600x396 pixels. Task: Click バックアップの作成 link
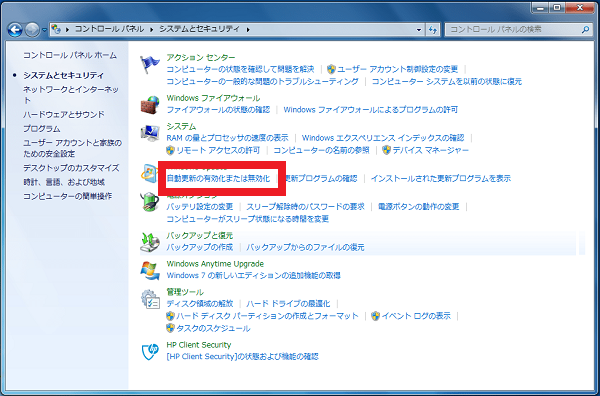(200, 247)
